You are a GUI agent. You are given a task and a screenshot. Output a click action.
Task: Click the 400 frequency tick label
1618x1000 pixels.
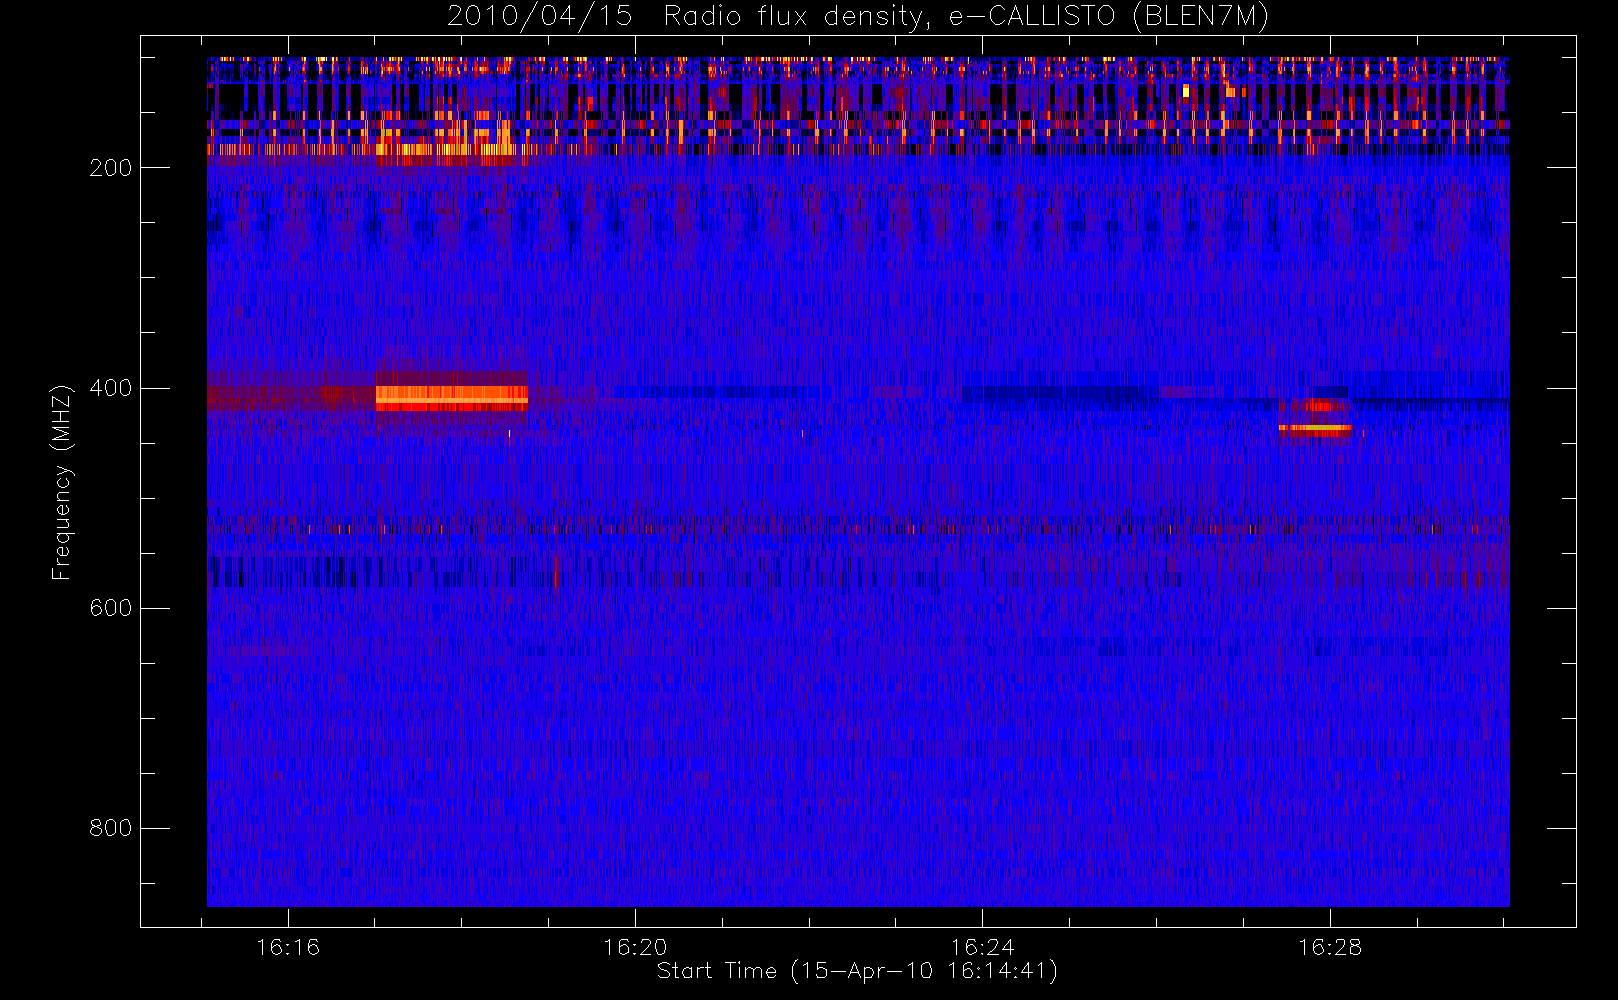coord(110,388)
